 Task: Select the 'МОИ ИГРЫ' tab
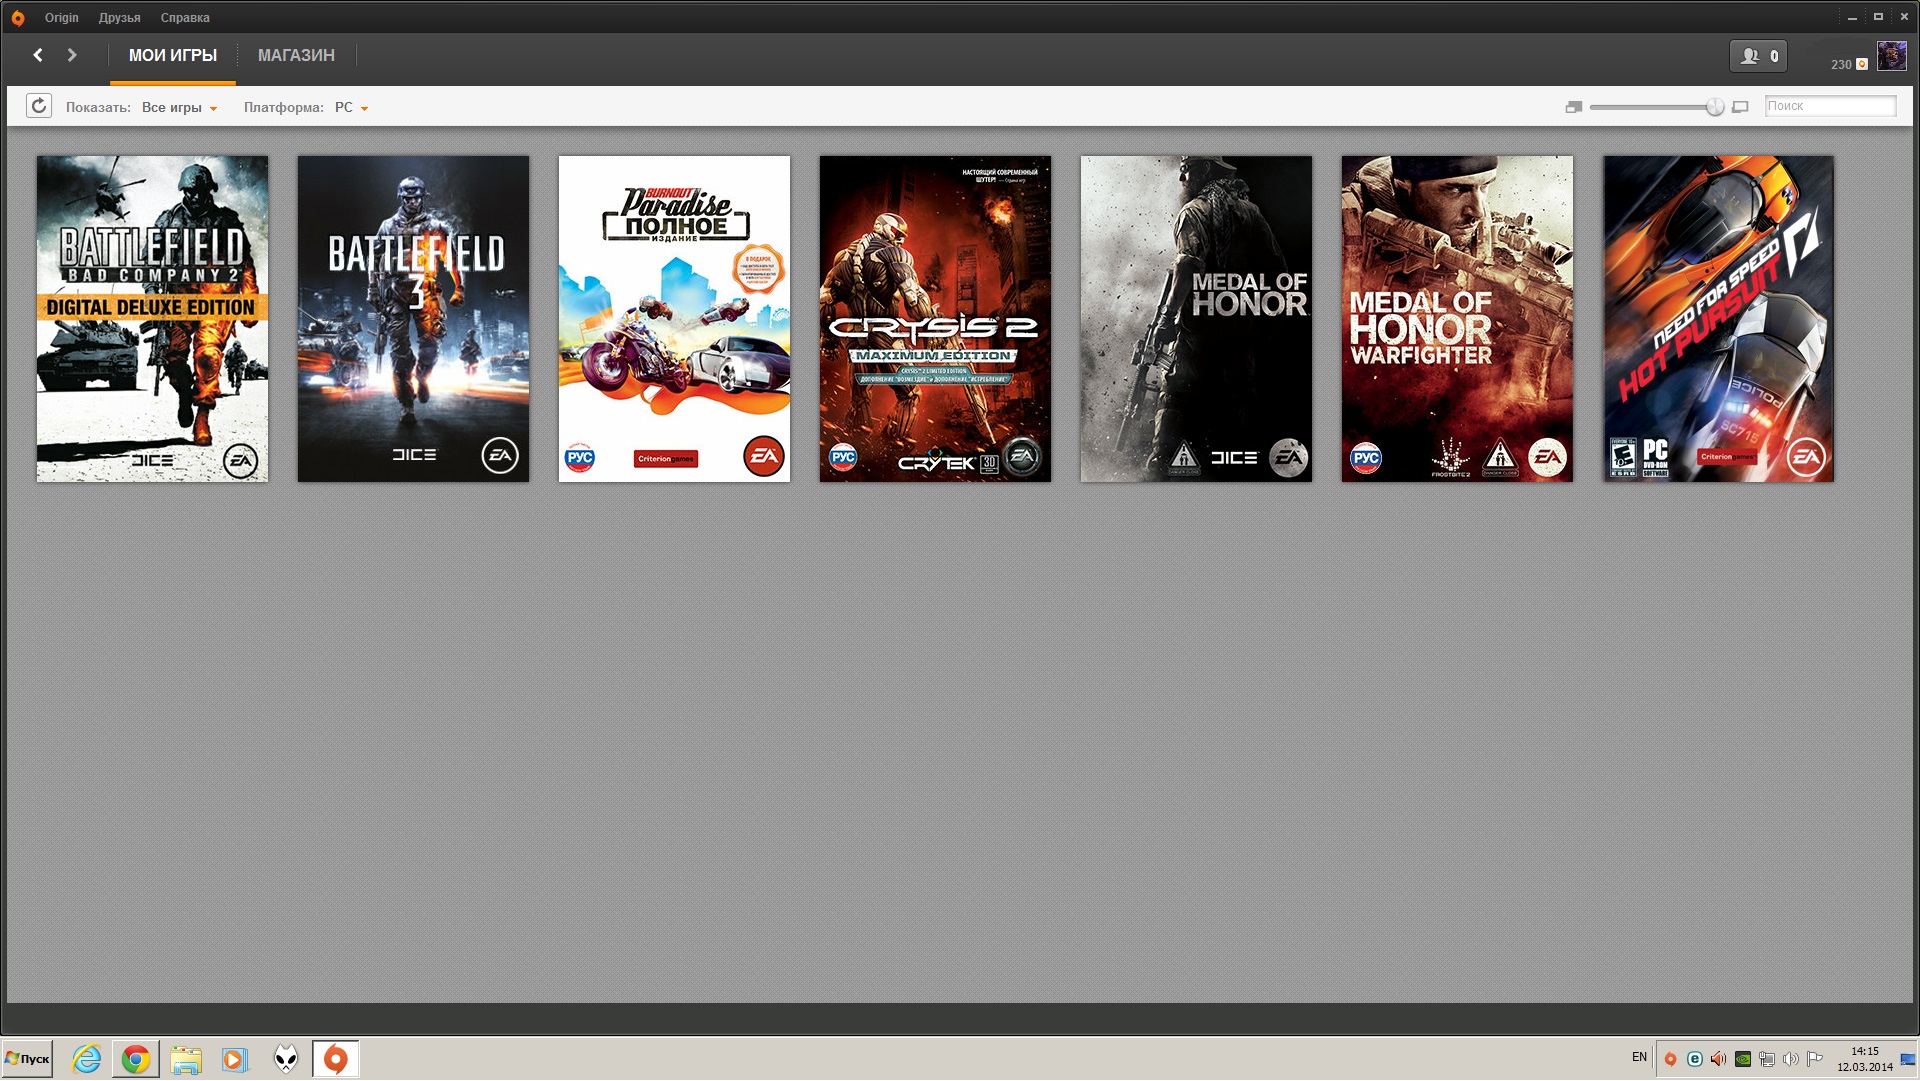tap(172, 55)
